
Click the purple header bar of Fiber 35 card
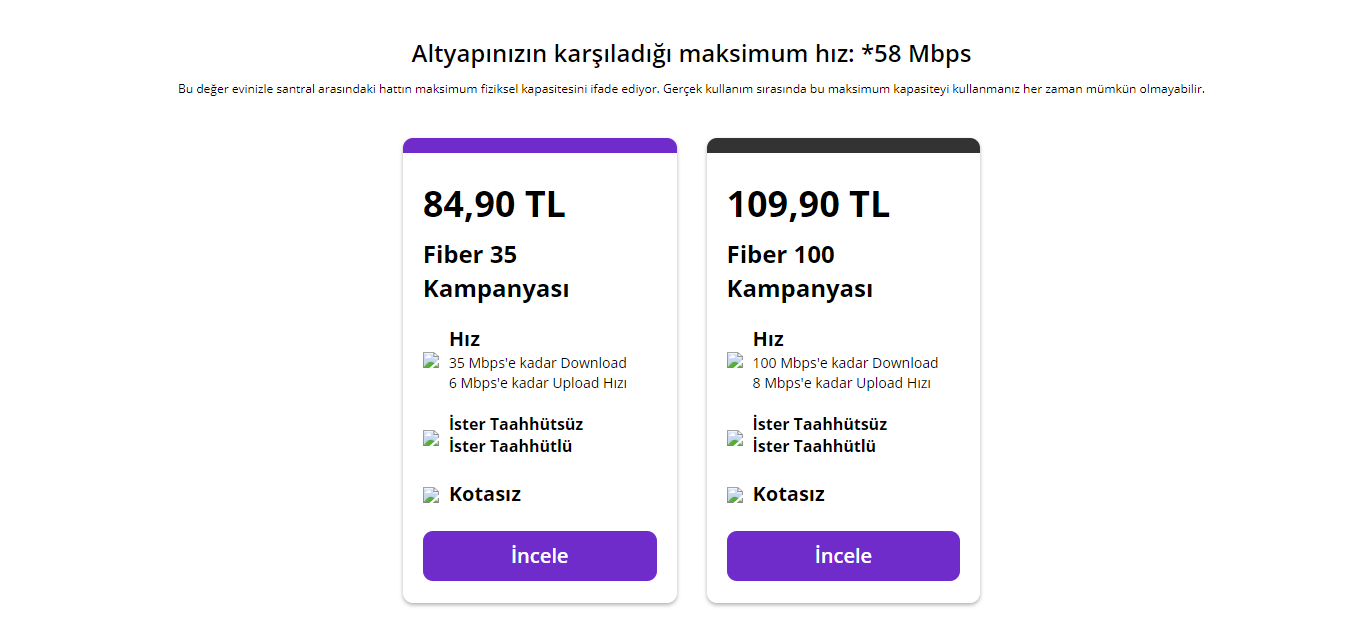pos(539,145)
